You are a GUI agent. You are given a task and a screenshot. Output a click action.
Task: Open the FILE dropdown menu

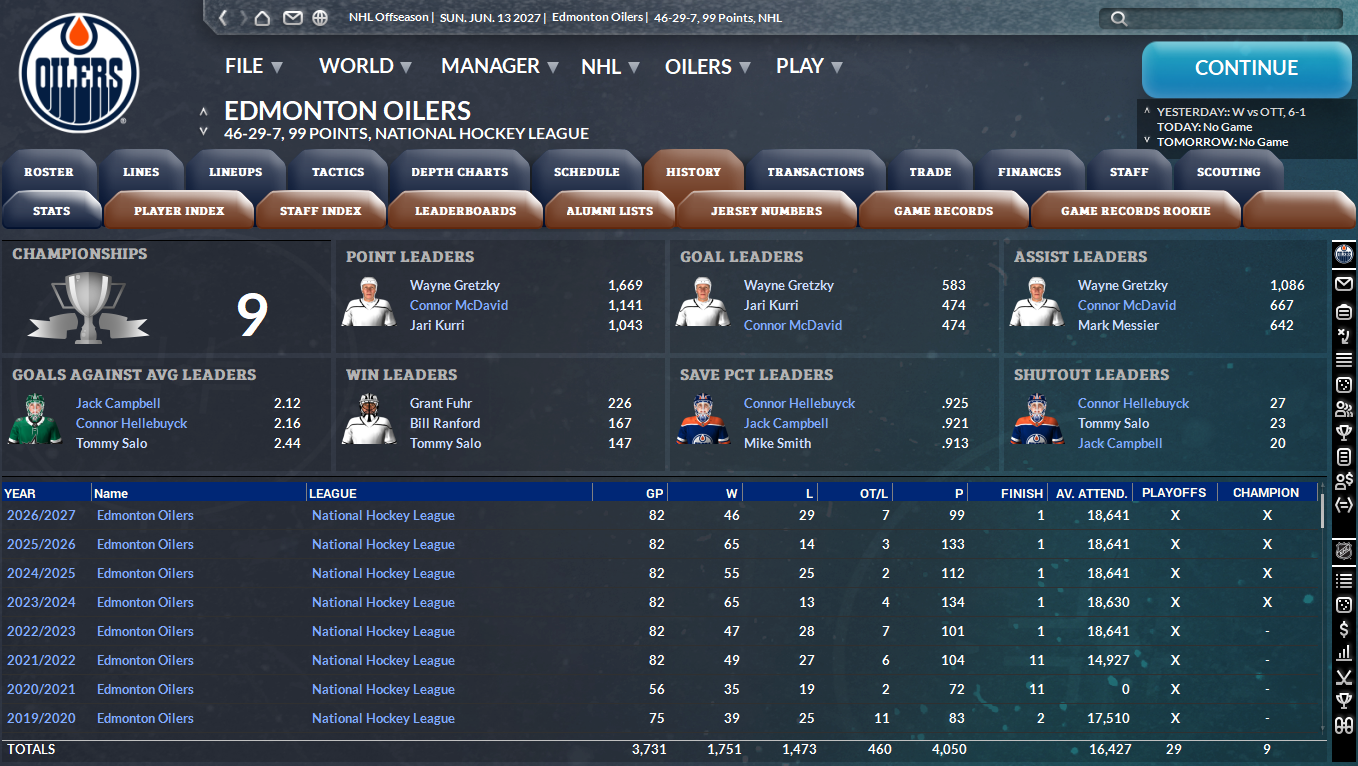point(254,66)
